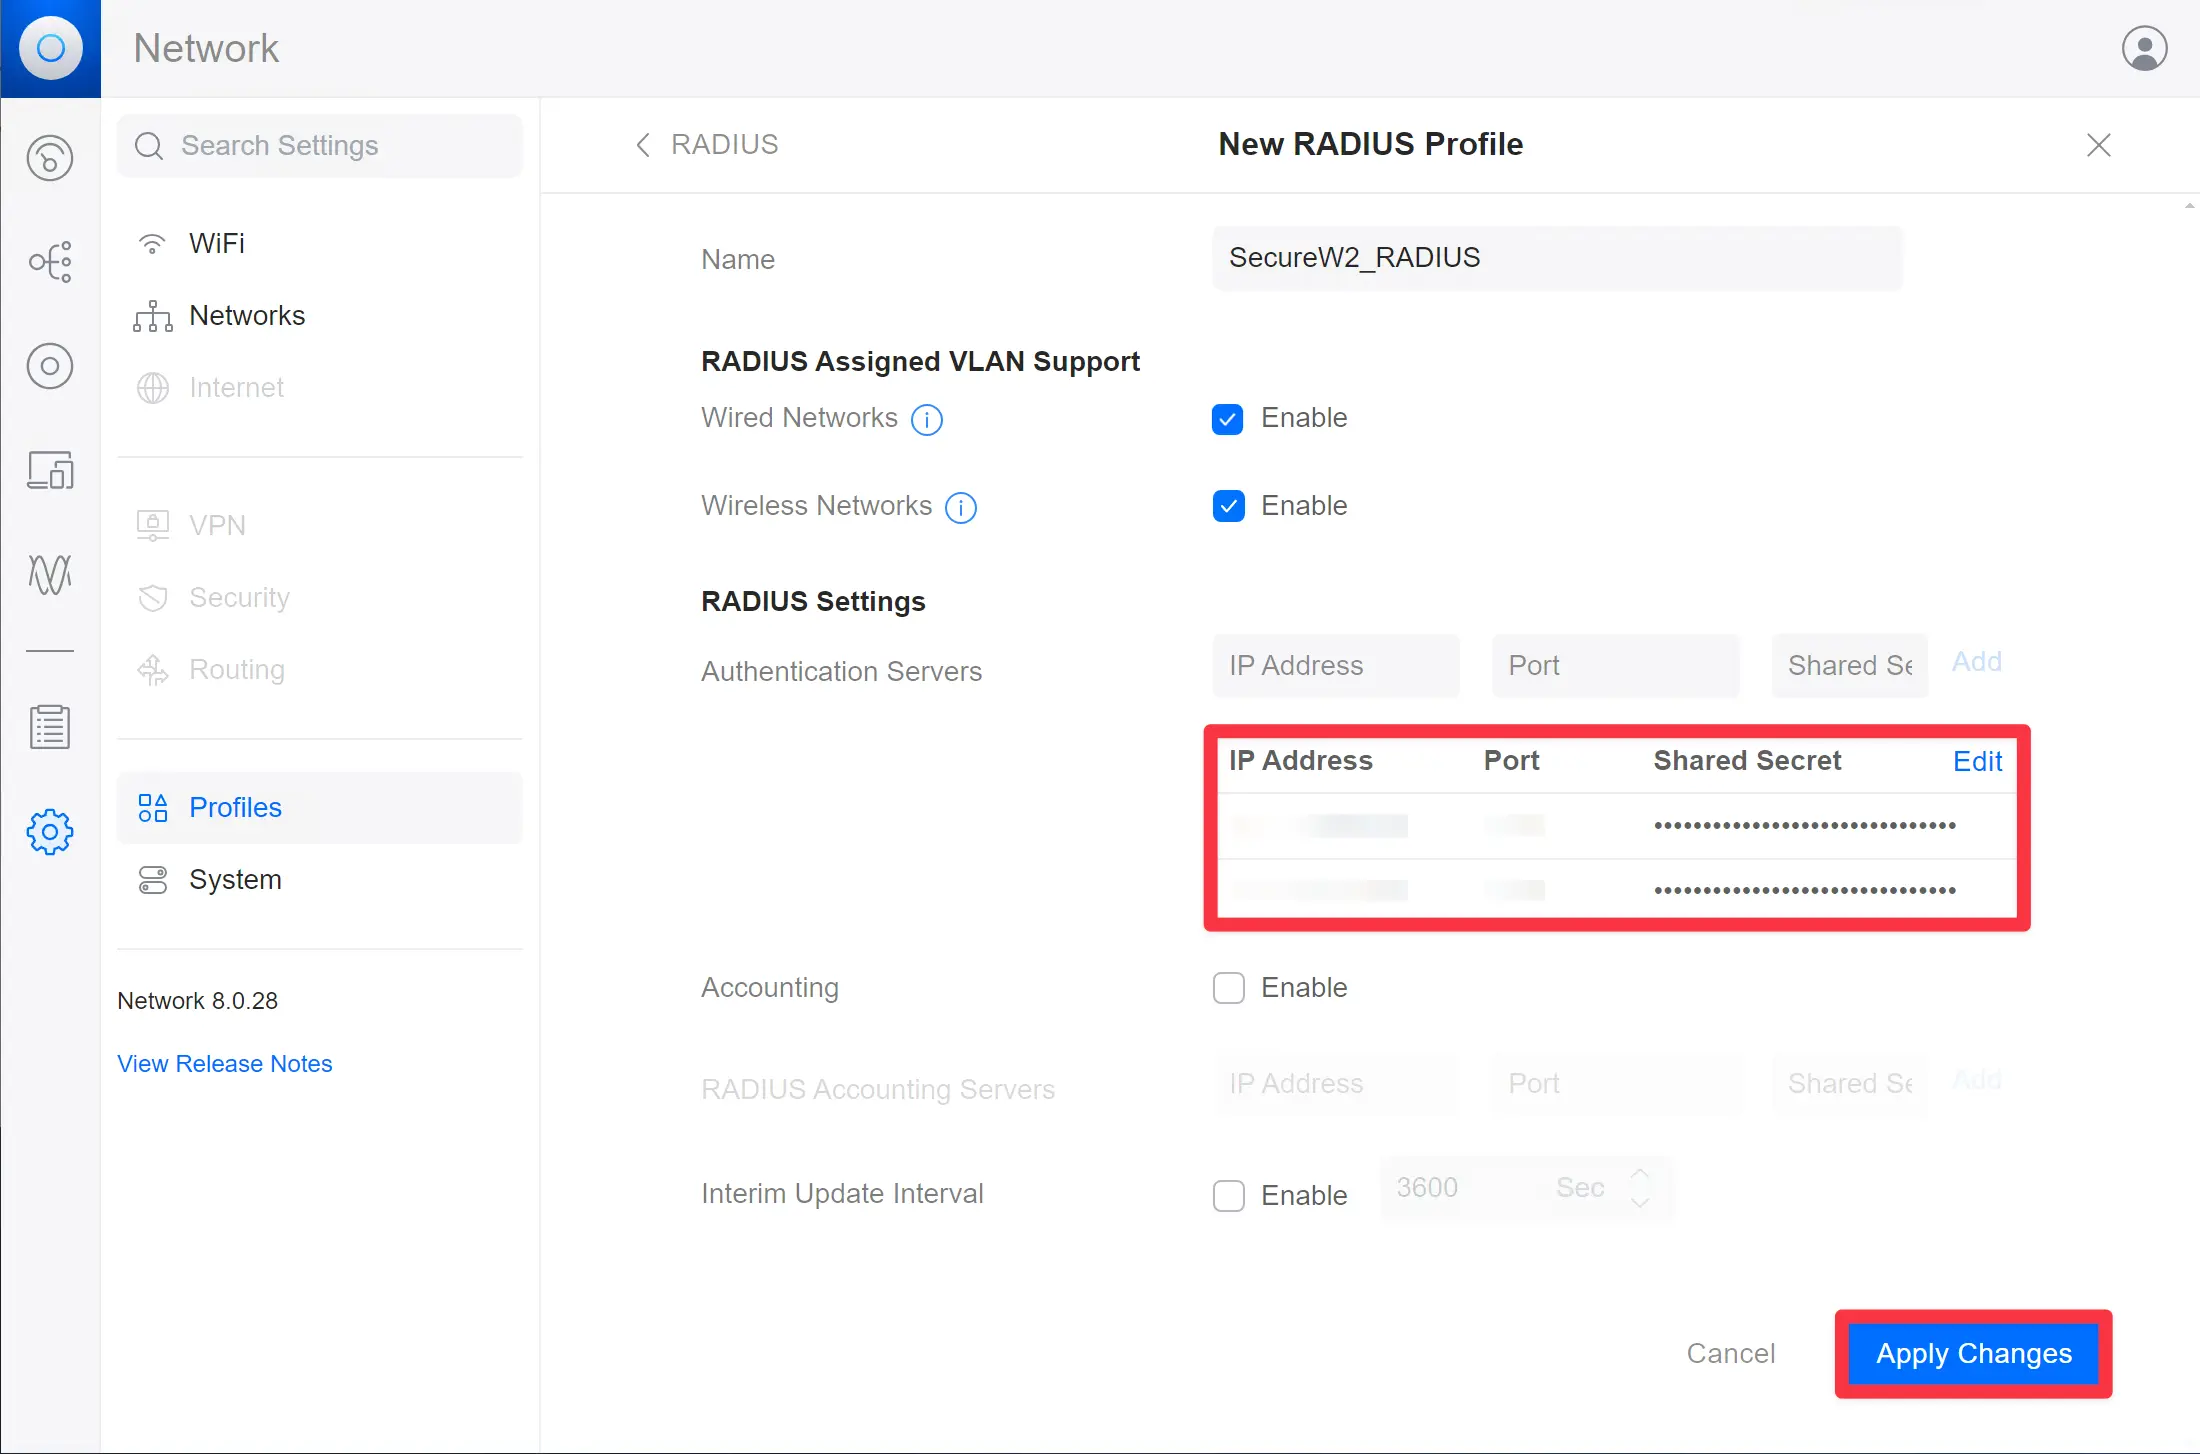
Task: Click the settings gear icon in left rail
Action: click(x=50, y=832)
